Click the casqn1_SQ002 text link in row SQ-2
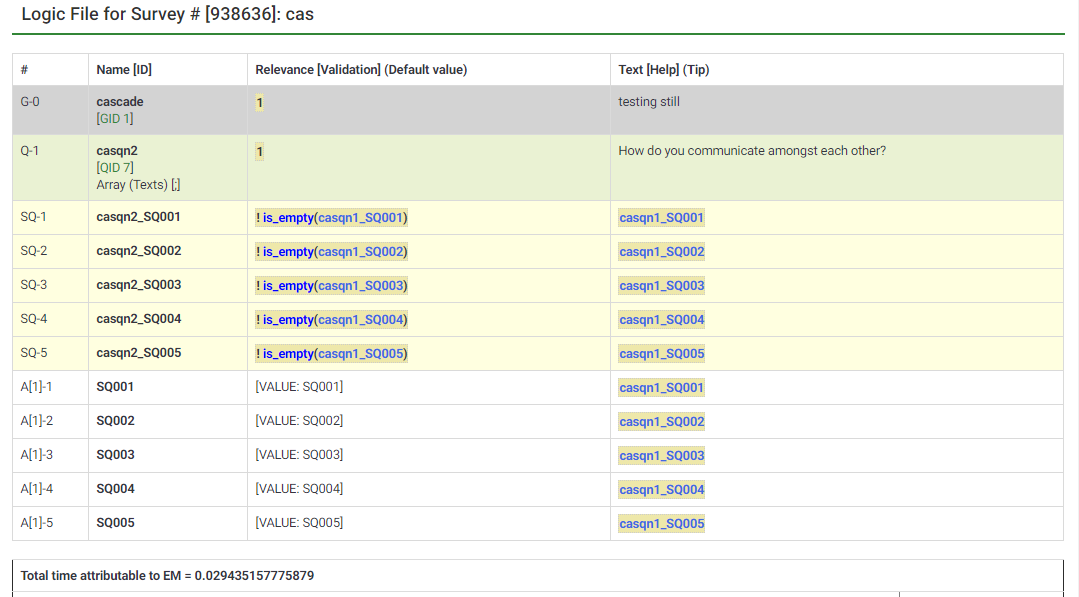Viewport: 1079px width, 597px height. pos(661,252)
